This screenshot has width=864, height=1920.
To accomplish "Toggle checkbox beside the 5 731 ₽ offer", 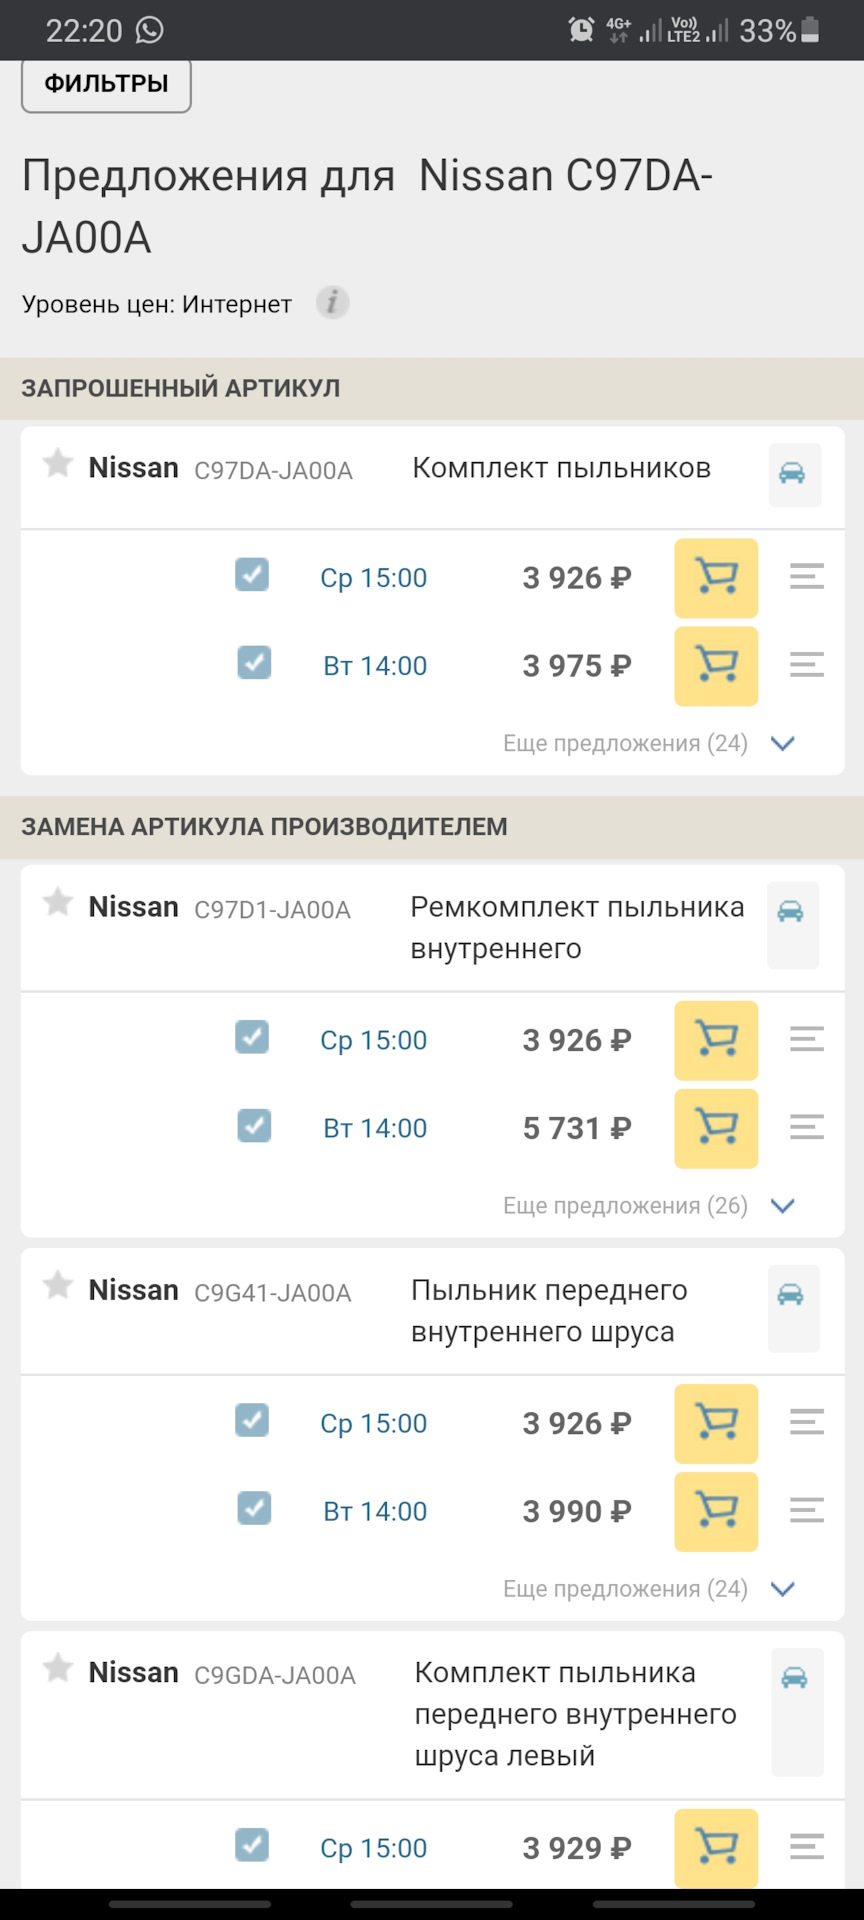I will (254, 1126).
